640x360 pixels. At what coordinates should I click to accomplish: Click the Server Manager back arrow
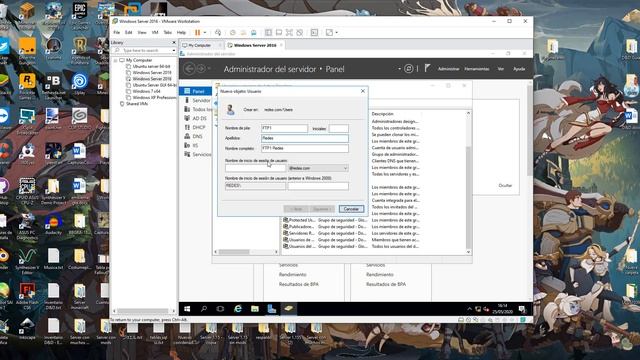pyautogui.click(x=189, y=69)
